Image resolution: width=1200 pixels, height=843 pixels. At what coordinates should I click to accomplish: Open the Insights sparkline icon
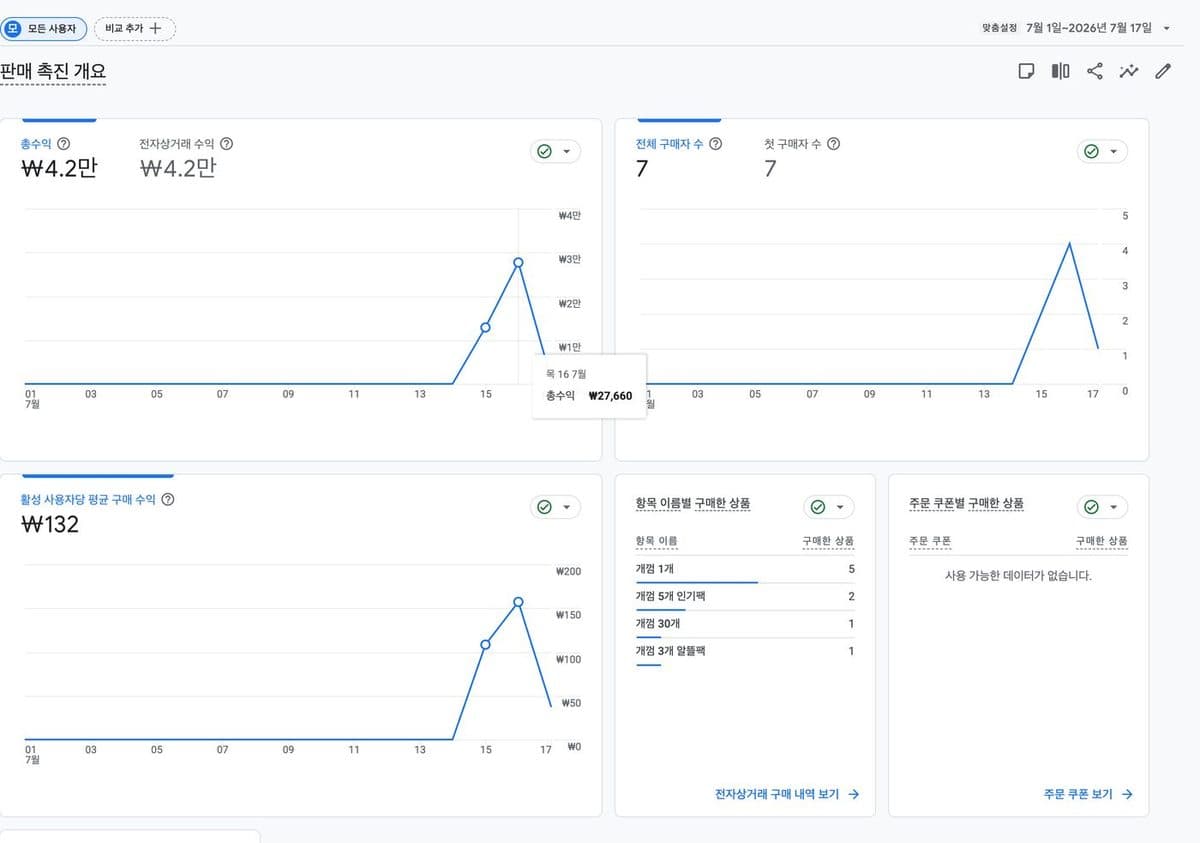coord(1129,71)
